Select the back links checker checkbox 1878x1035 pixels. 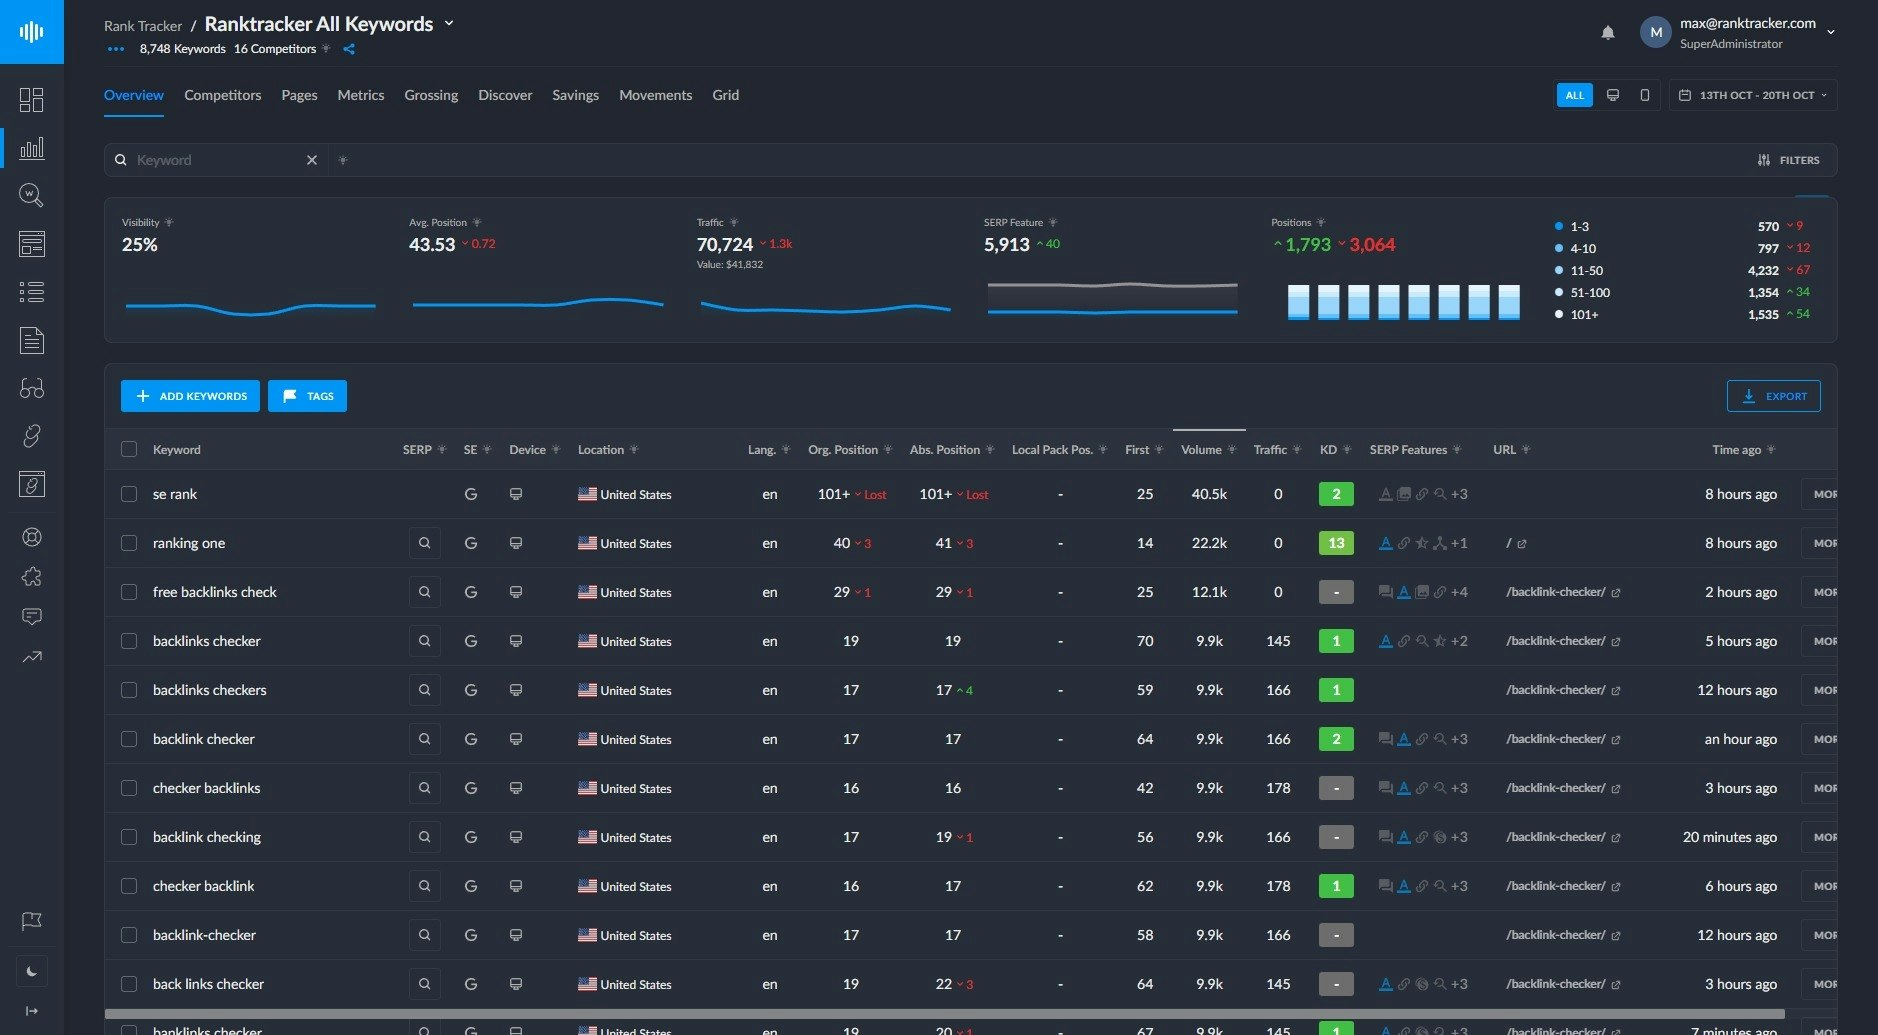pyautogui.click(x=129, y=984)
